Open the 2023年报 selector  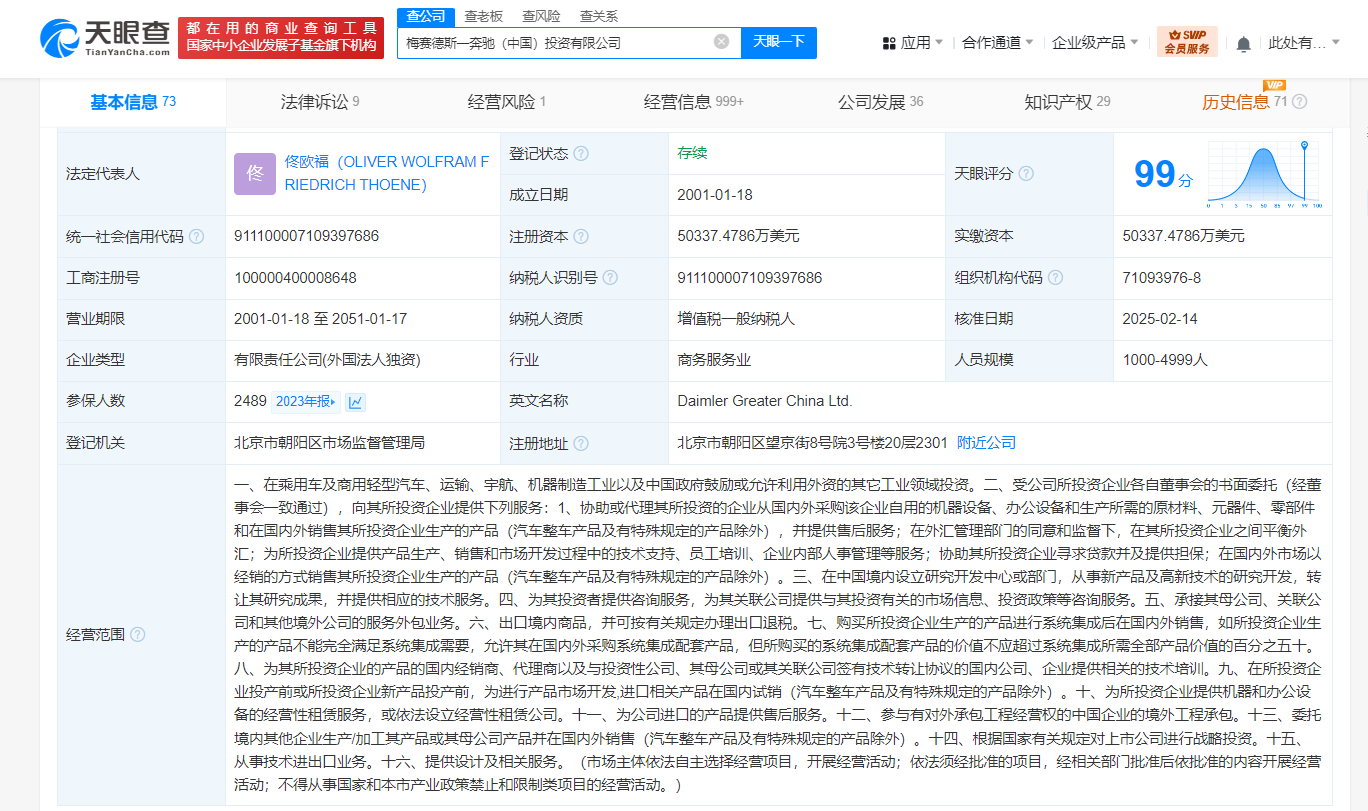click(x=306, y=402)
